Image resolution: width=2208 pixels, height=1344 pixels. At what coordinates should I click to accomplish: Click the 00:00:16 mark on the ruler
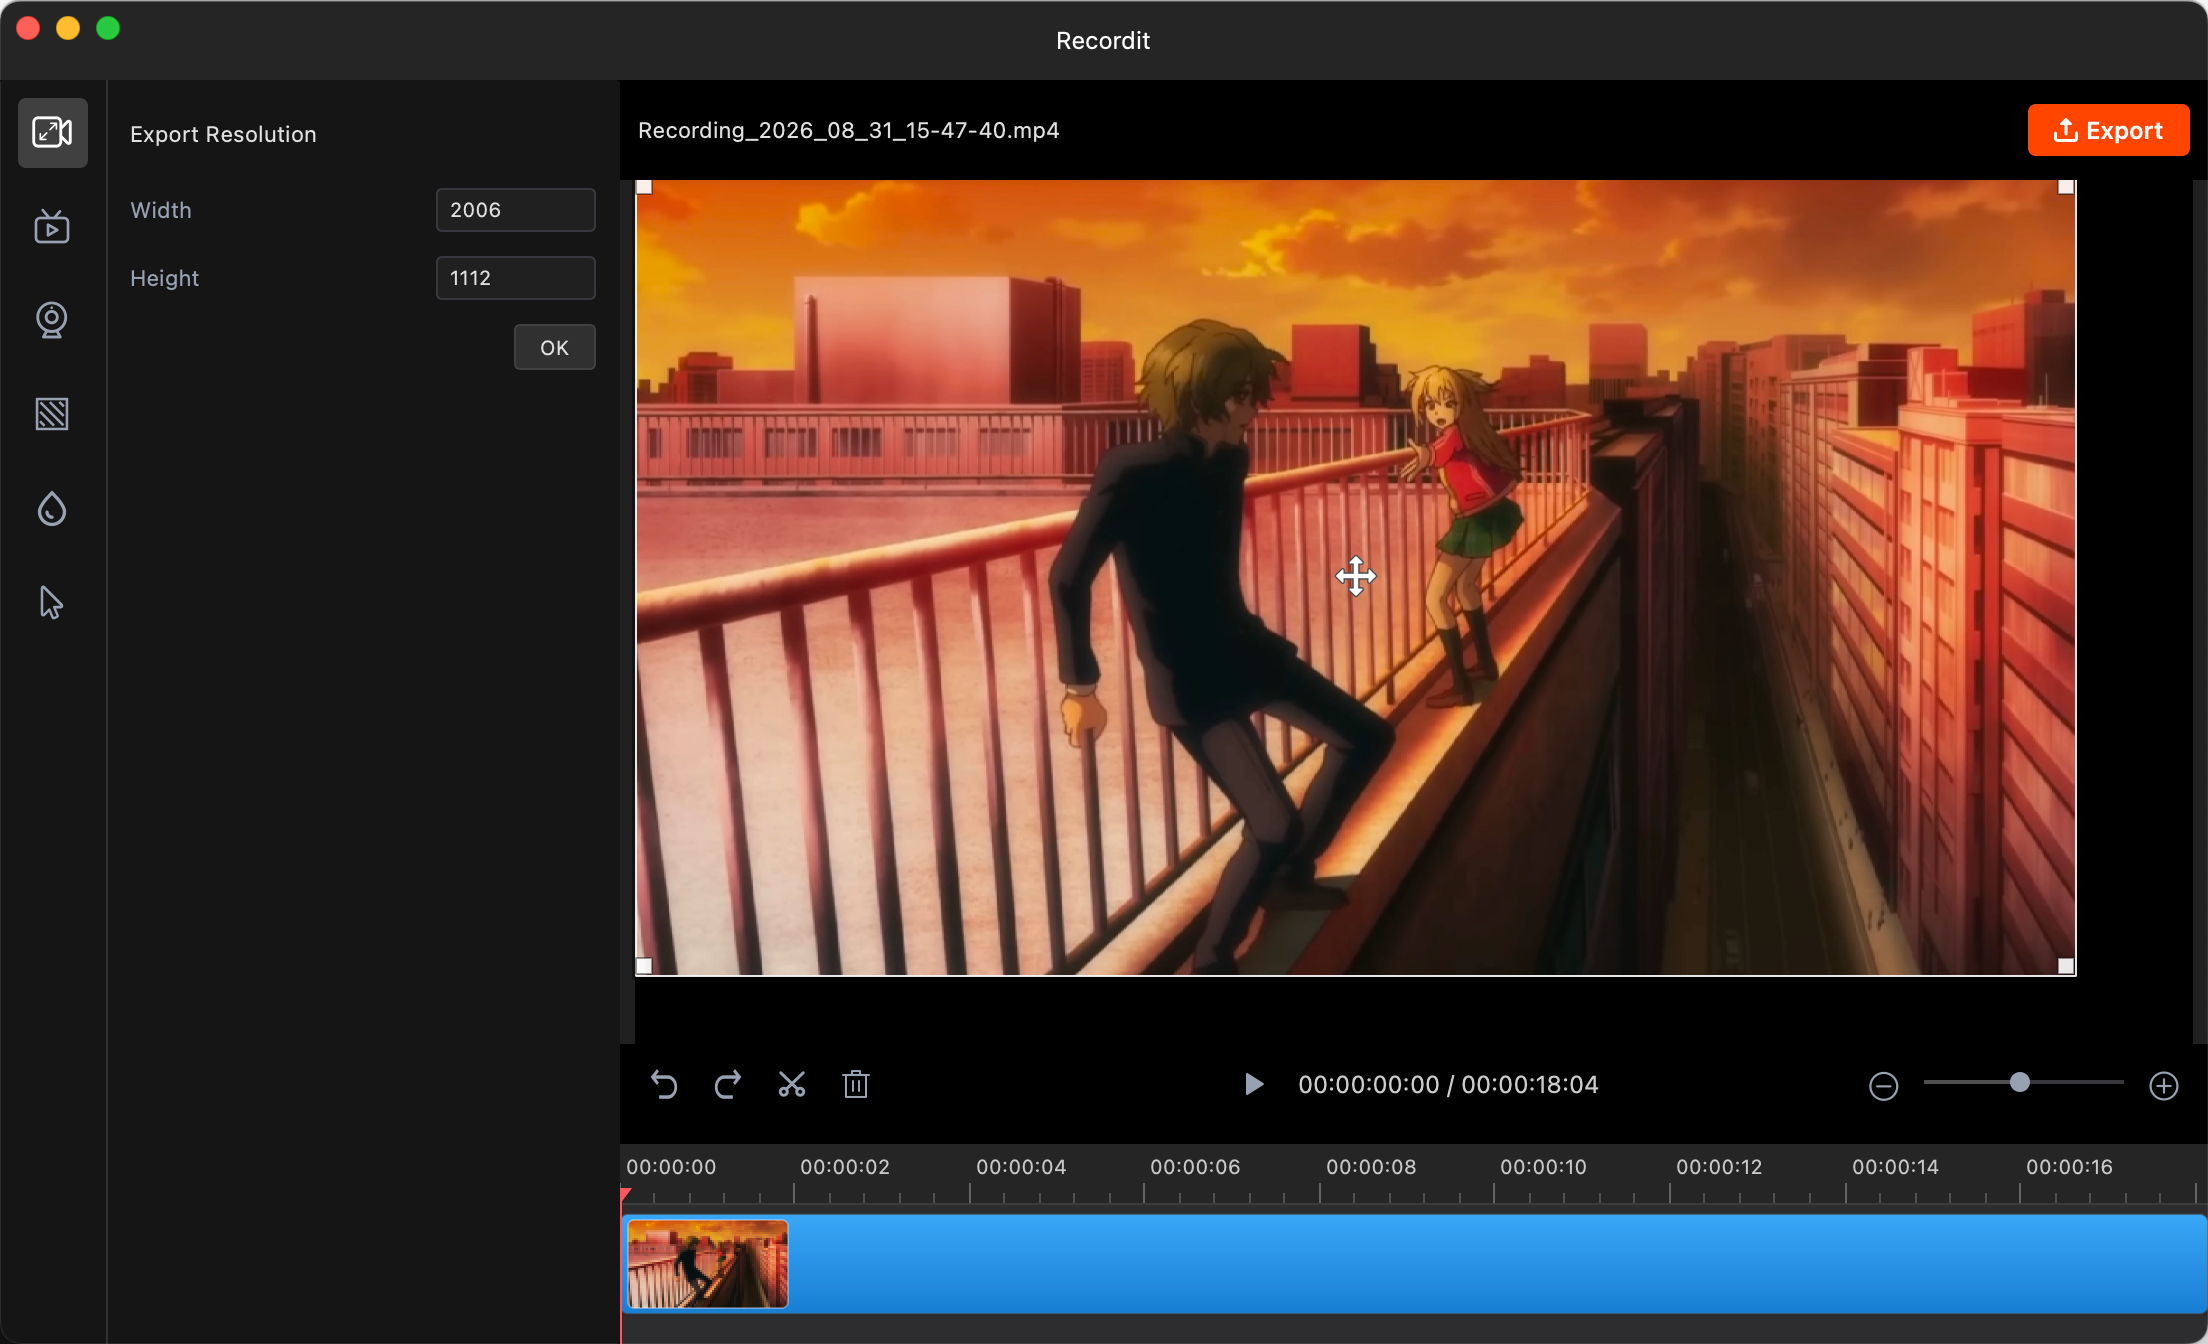(x=2069, y=1167)
